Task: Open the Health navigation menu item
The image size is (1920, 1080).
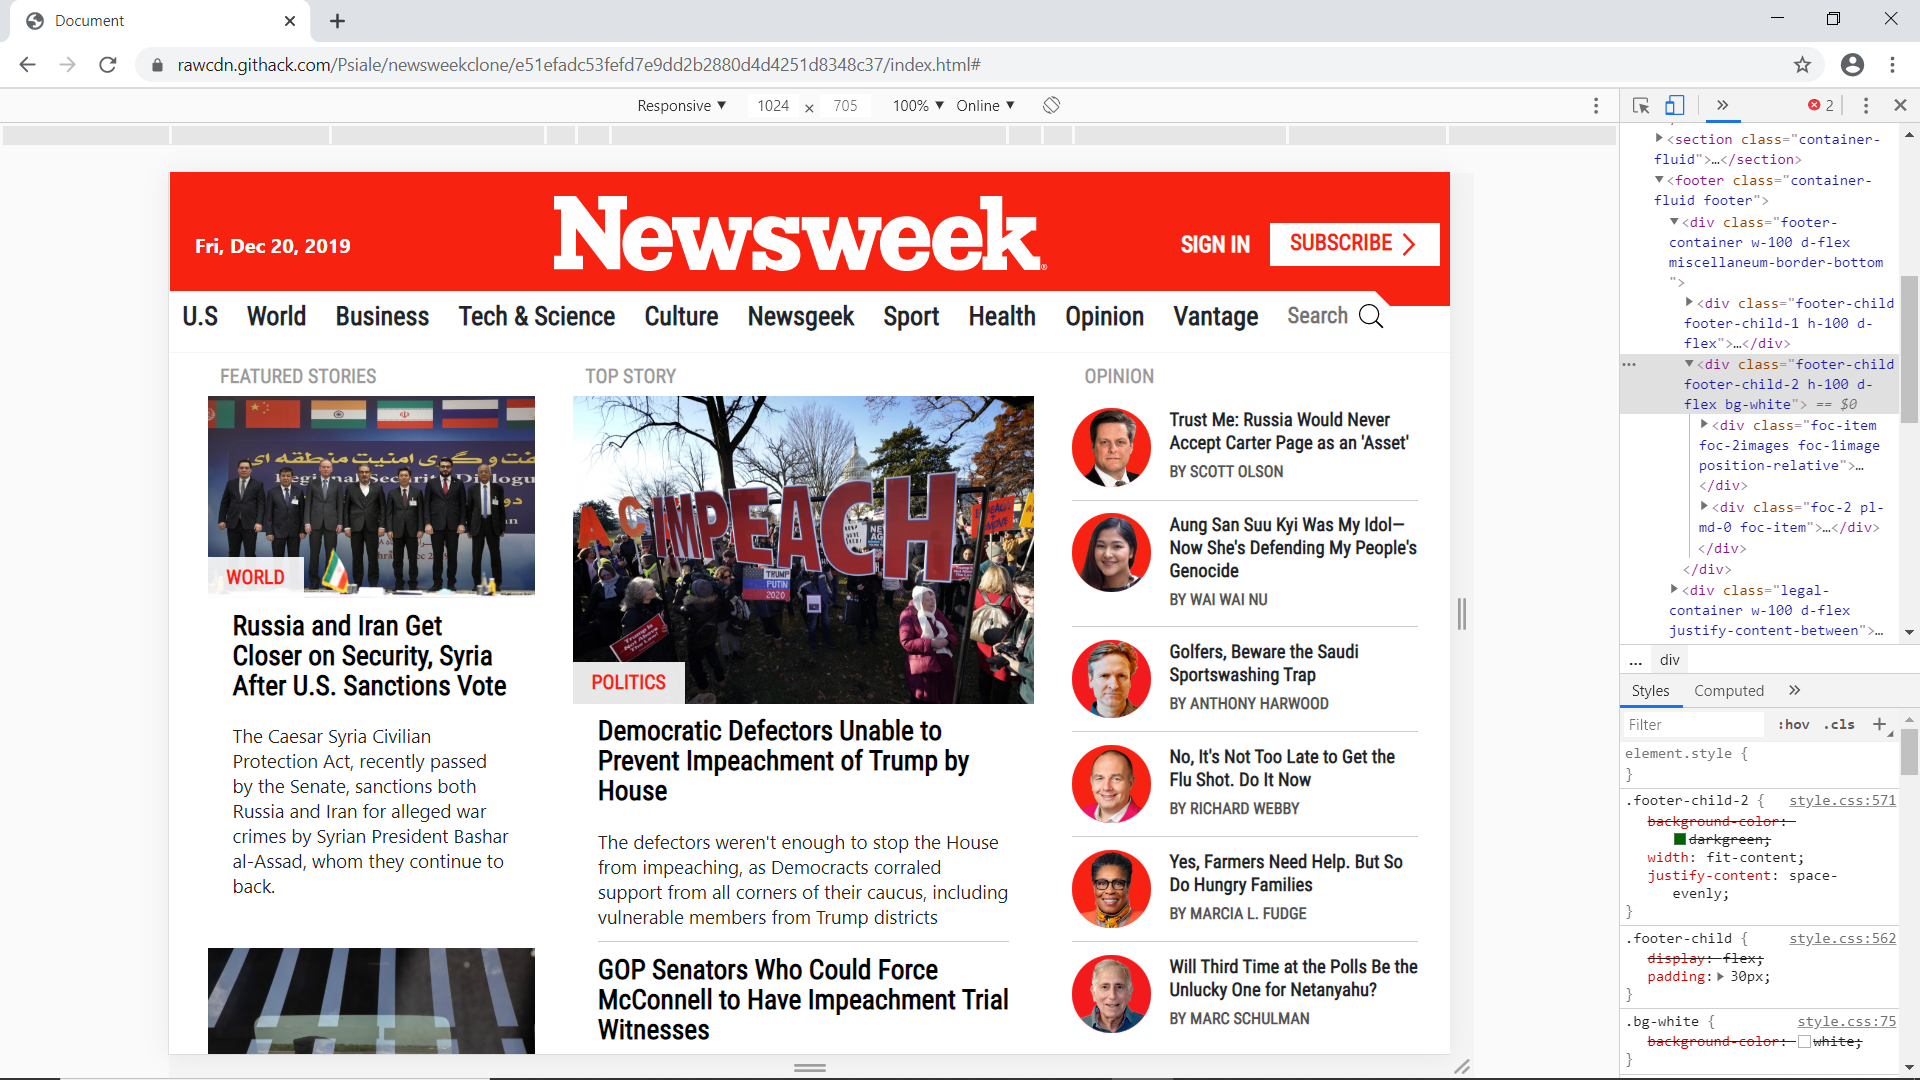Action: [1001, 317]
